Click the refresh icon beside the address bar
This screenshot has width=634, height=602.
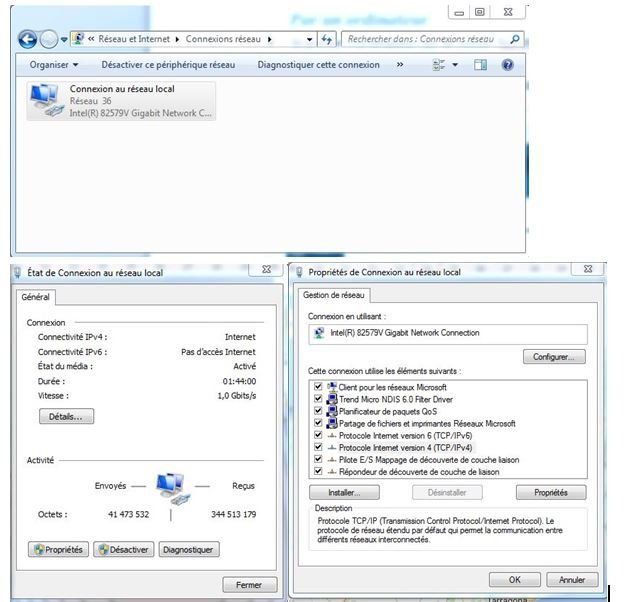click(x=327, y=39)
